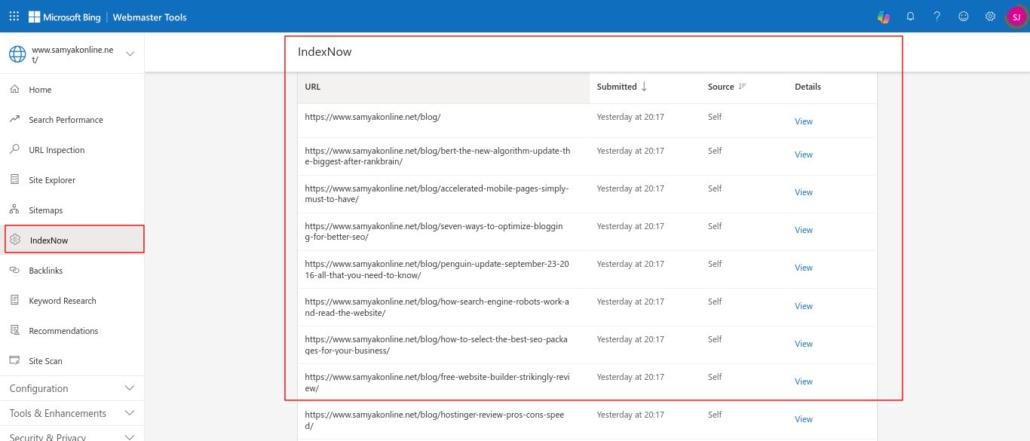
Task: Open the site selector dropdown chevron
Action: pyautogui.click(x=130, y=54)
